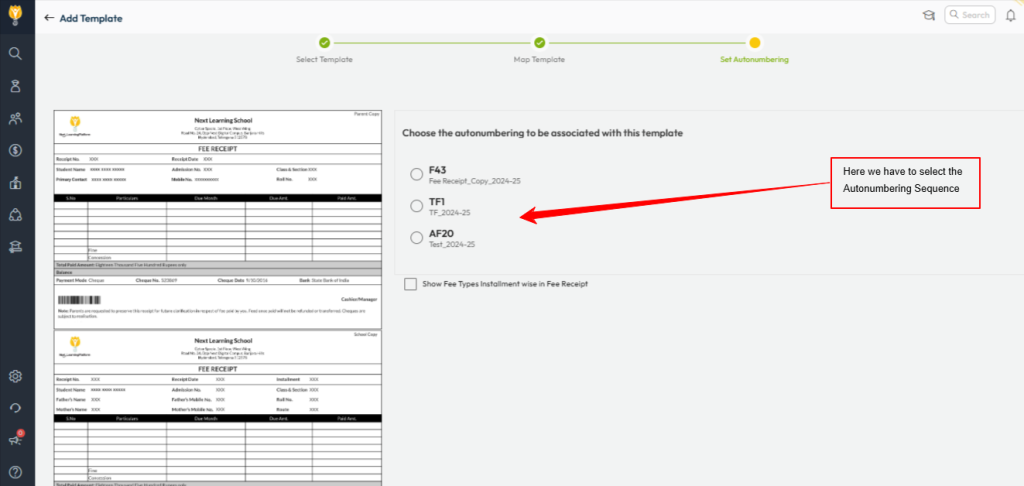
Task: Click the Set Autonumbering step indicator
Action: (x=754, y=43)
